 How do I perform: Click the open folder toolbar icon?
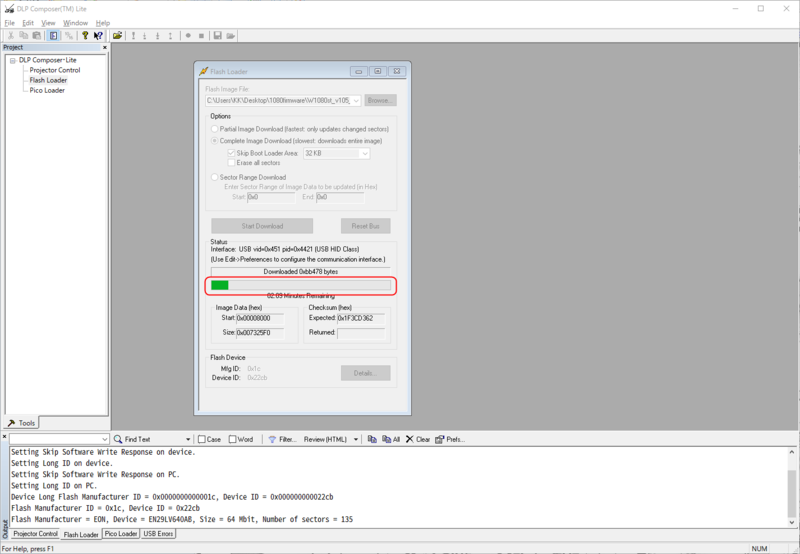(117, 36)
